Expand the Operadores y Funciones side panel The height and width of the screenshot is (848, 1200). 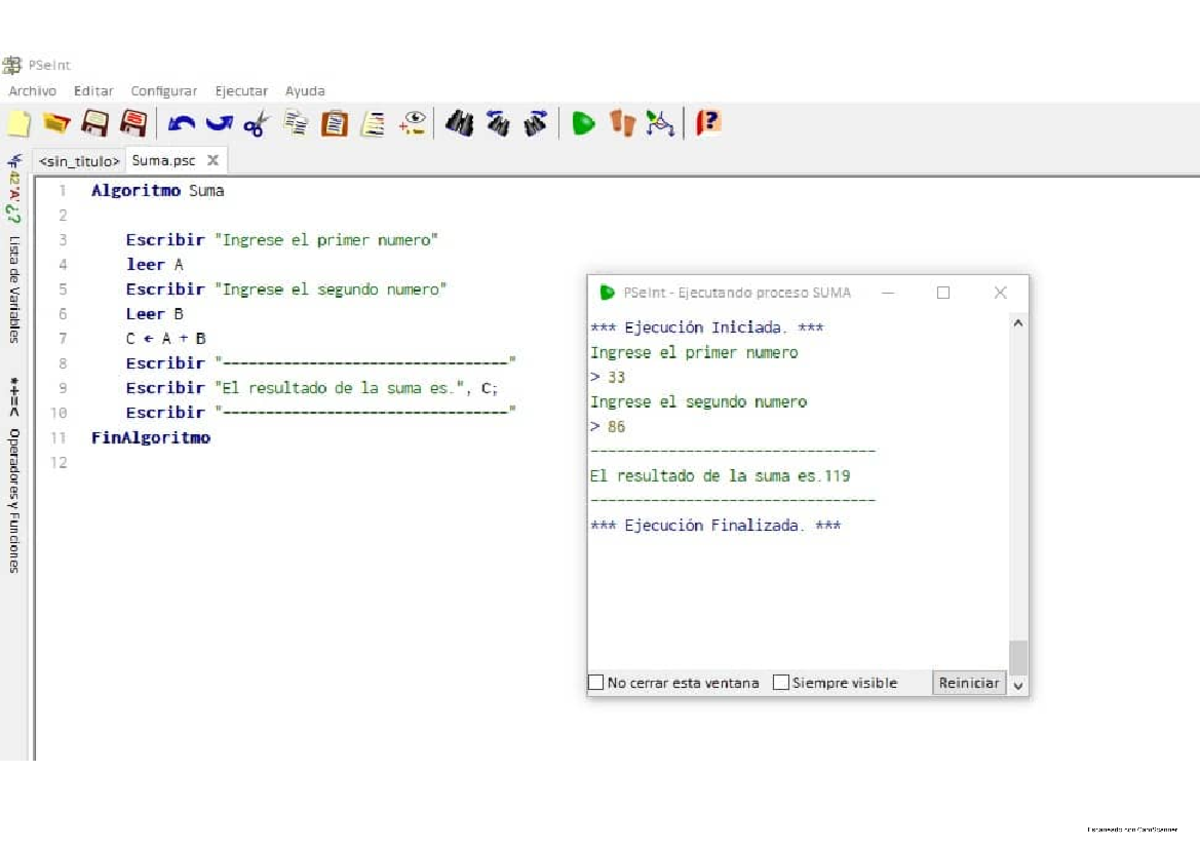coord(14,500)
